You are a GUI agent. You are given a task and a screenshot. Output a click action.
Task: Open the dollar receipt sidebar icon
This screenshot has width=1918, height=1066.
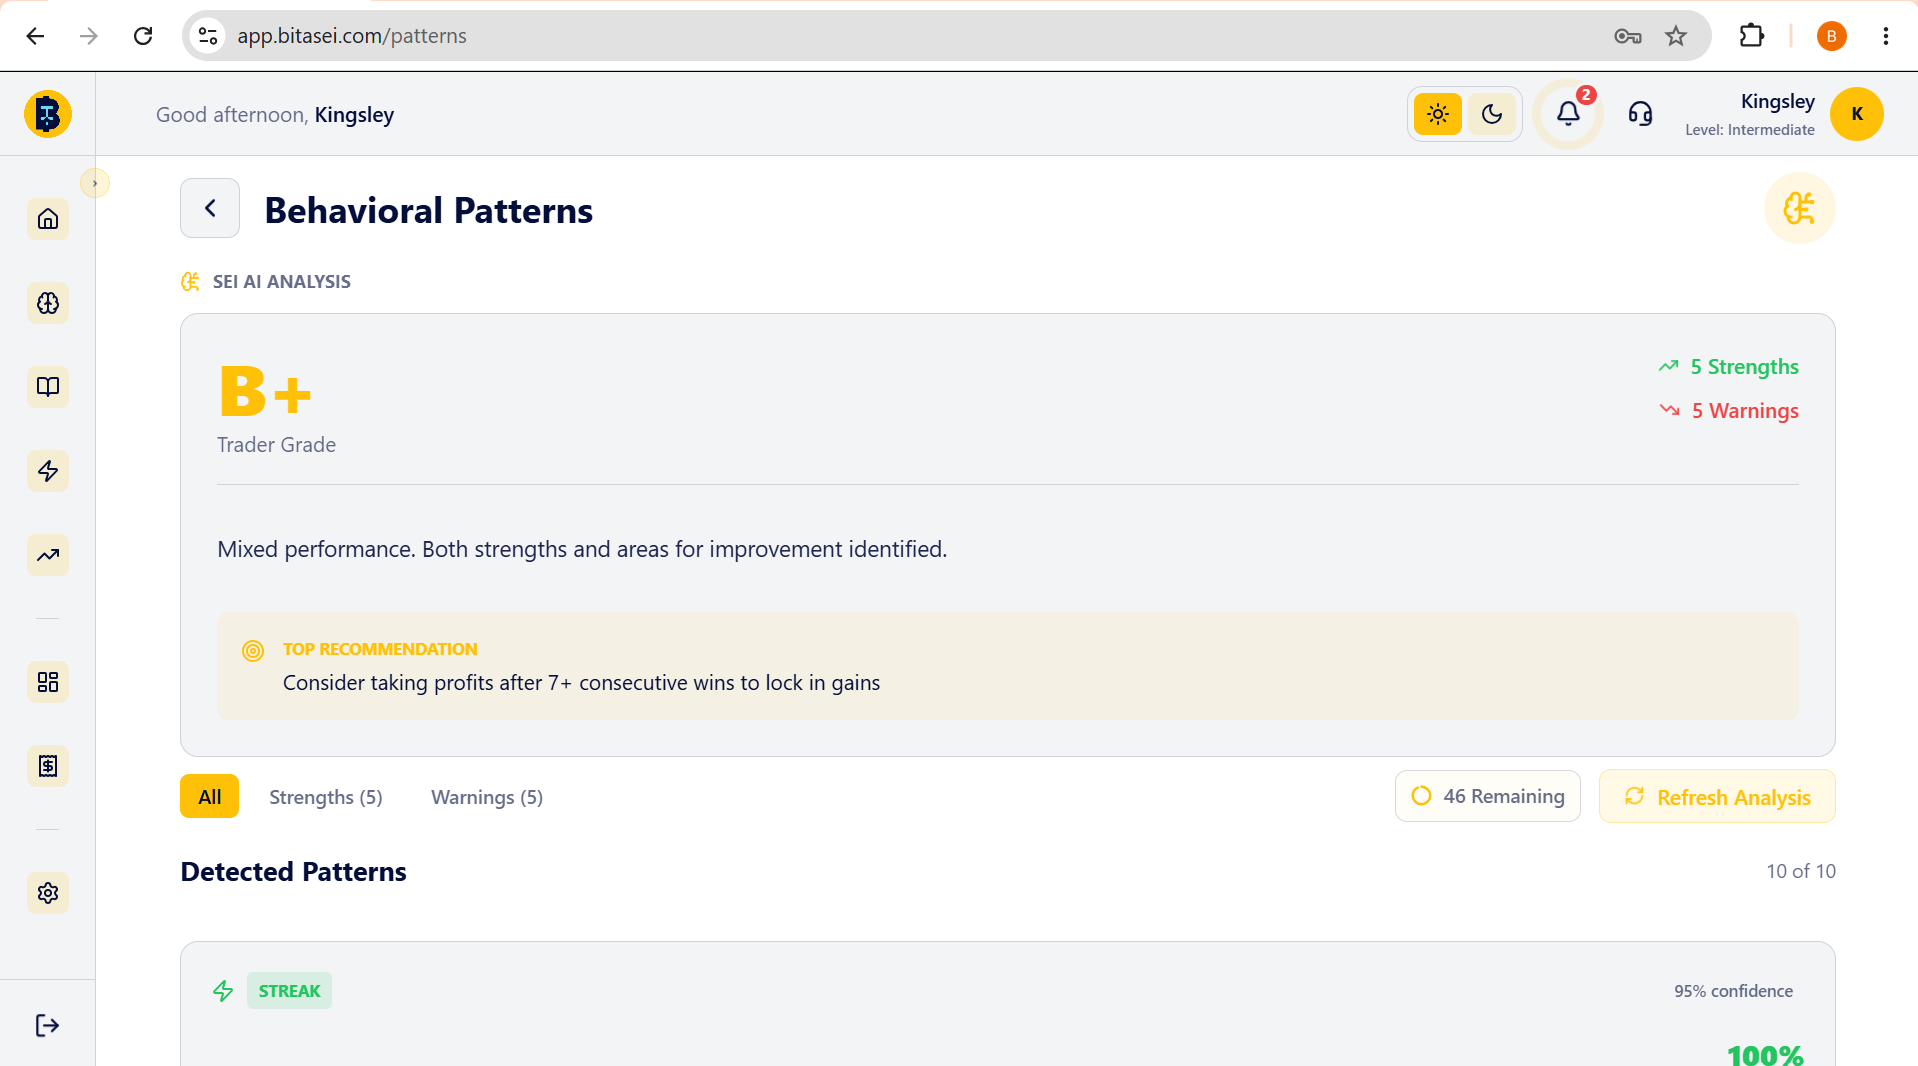(x=48, y=766)
